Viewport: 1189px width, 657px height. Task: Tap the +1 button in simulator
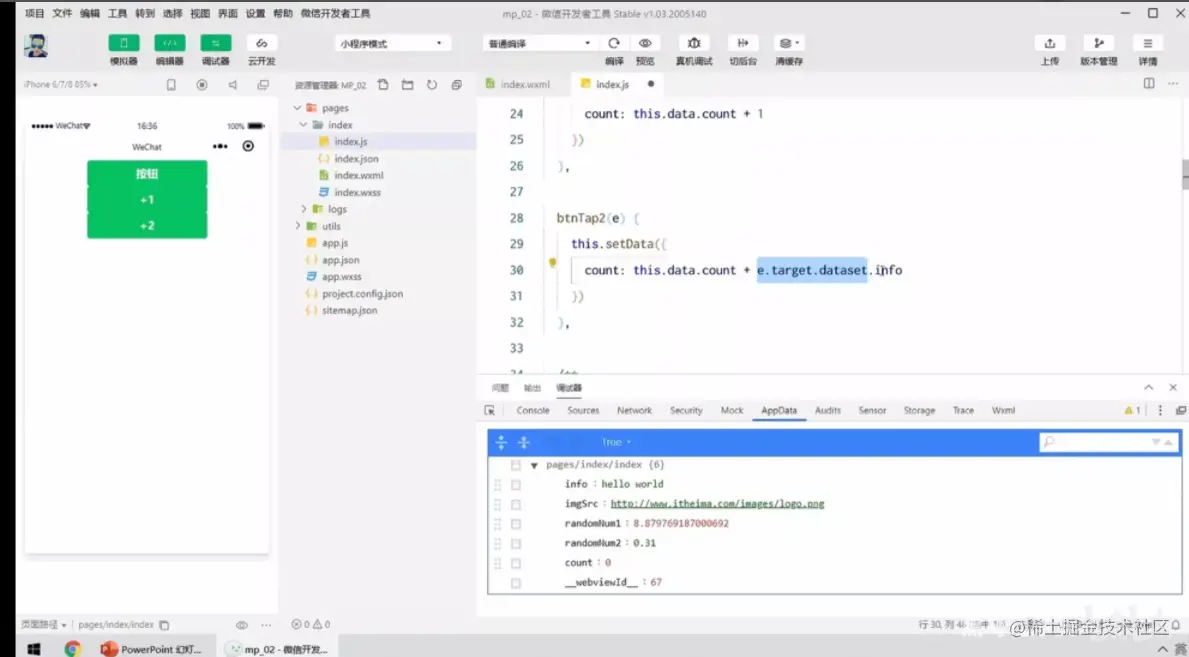pyautogui.click(x=147, y=200)
